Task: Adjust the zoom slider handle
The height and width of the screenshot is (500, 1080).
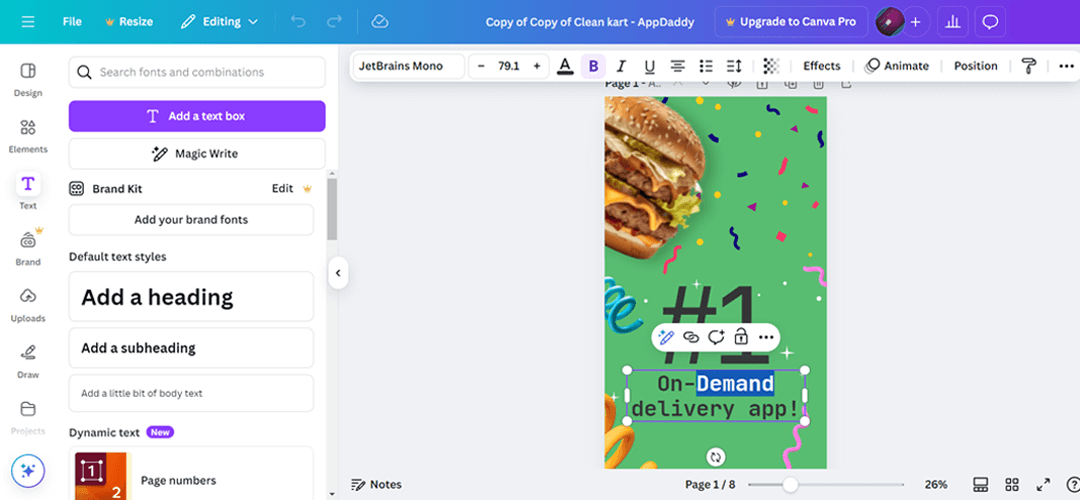Action: click(x=790, y=485)
